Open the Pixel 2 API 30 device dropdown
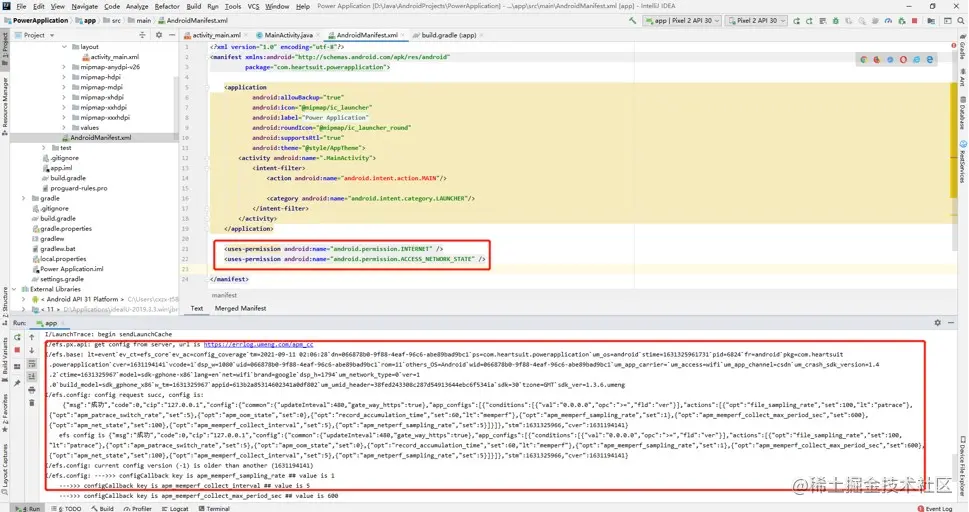 [756, 20]
